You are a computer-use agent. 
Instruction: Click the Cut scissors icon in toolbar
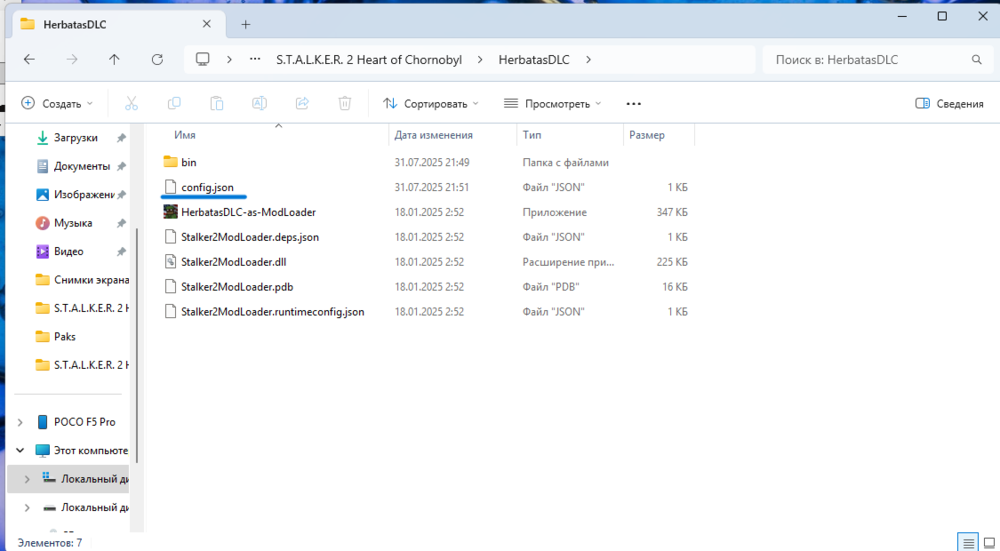pyautogui.click(x=131, y=103)
